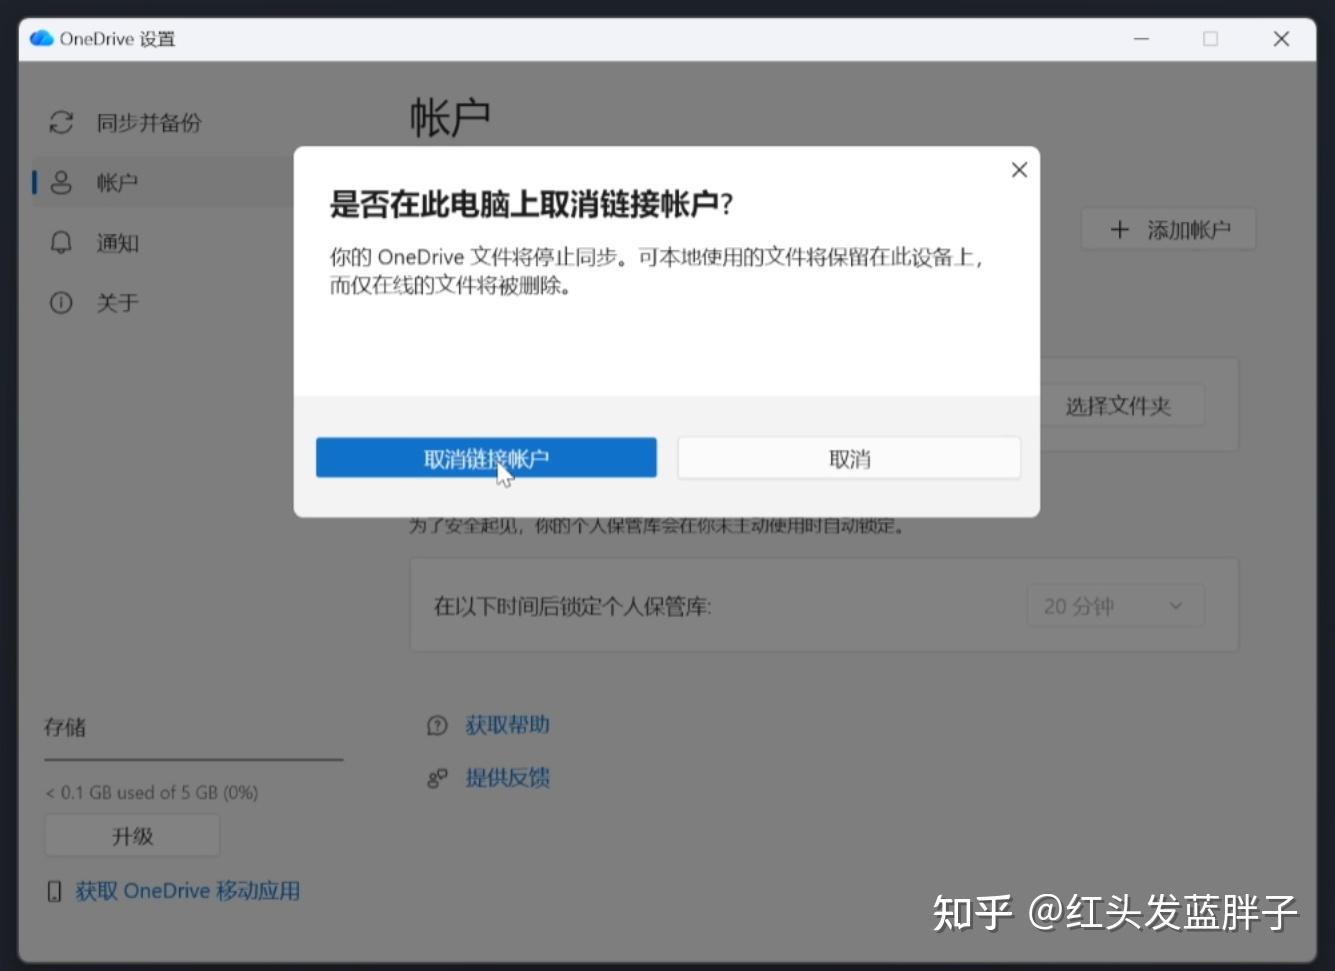Click the 在以下时间后锁定个人保管库 label
The height and width of the screenshot is (971, 1335).
click(x=572, y=607)
